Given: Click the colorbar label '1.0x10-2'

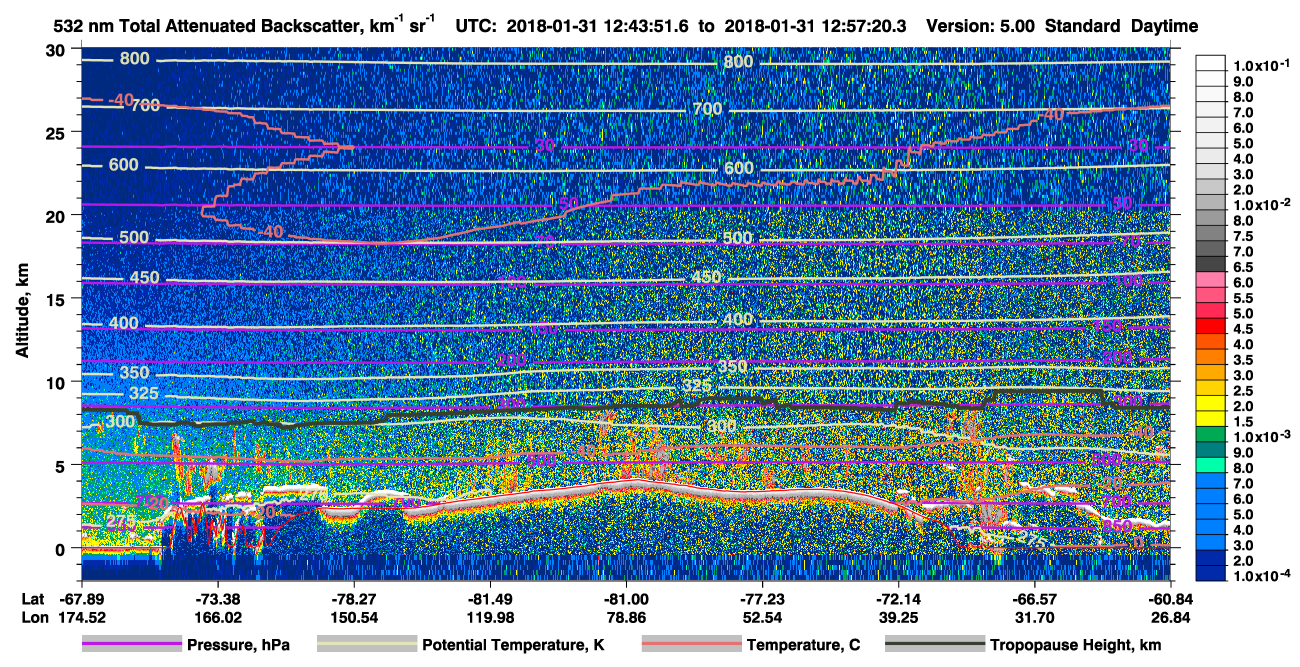Looking at the screenshot, I should (1262, 203).
